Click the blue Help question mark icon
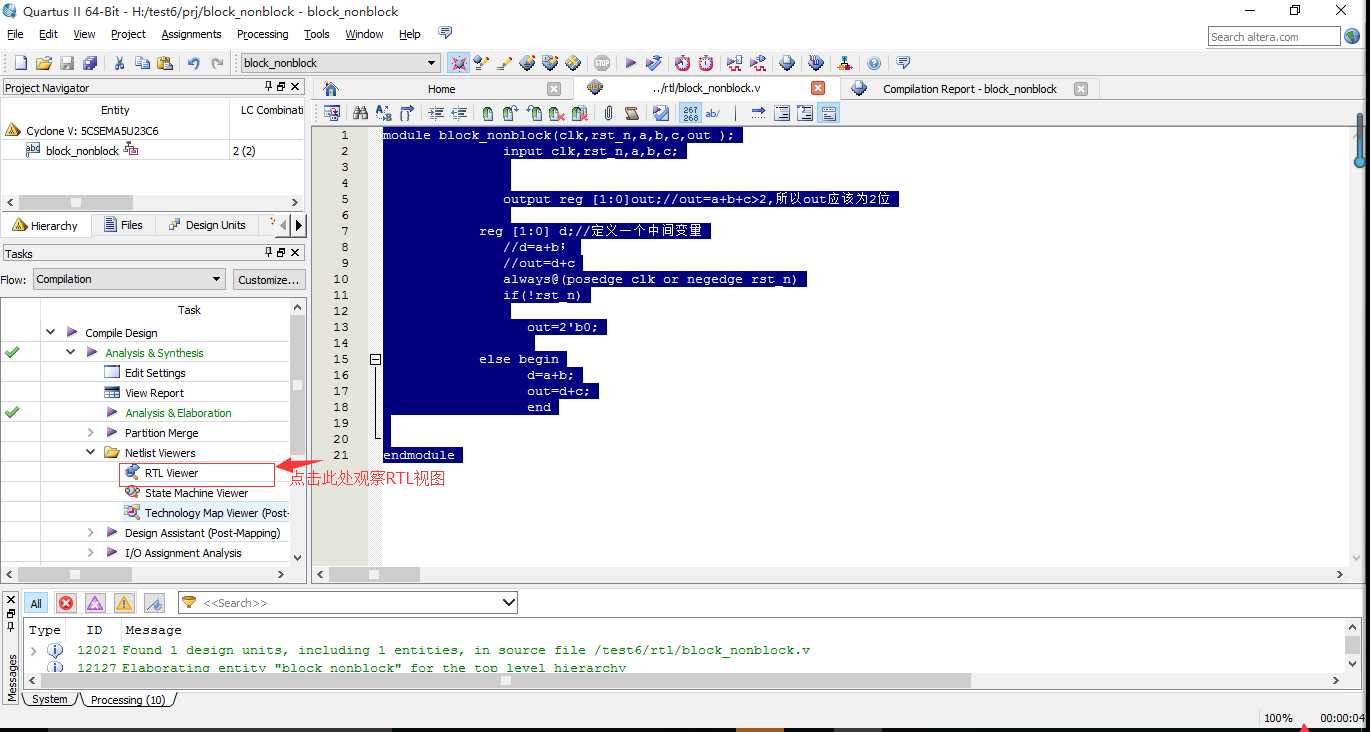1370x732 pixels. [874, 63]
